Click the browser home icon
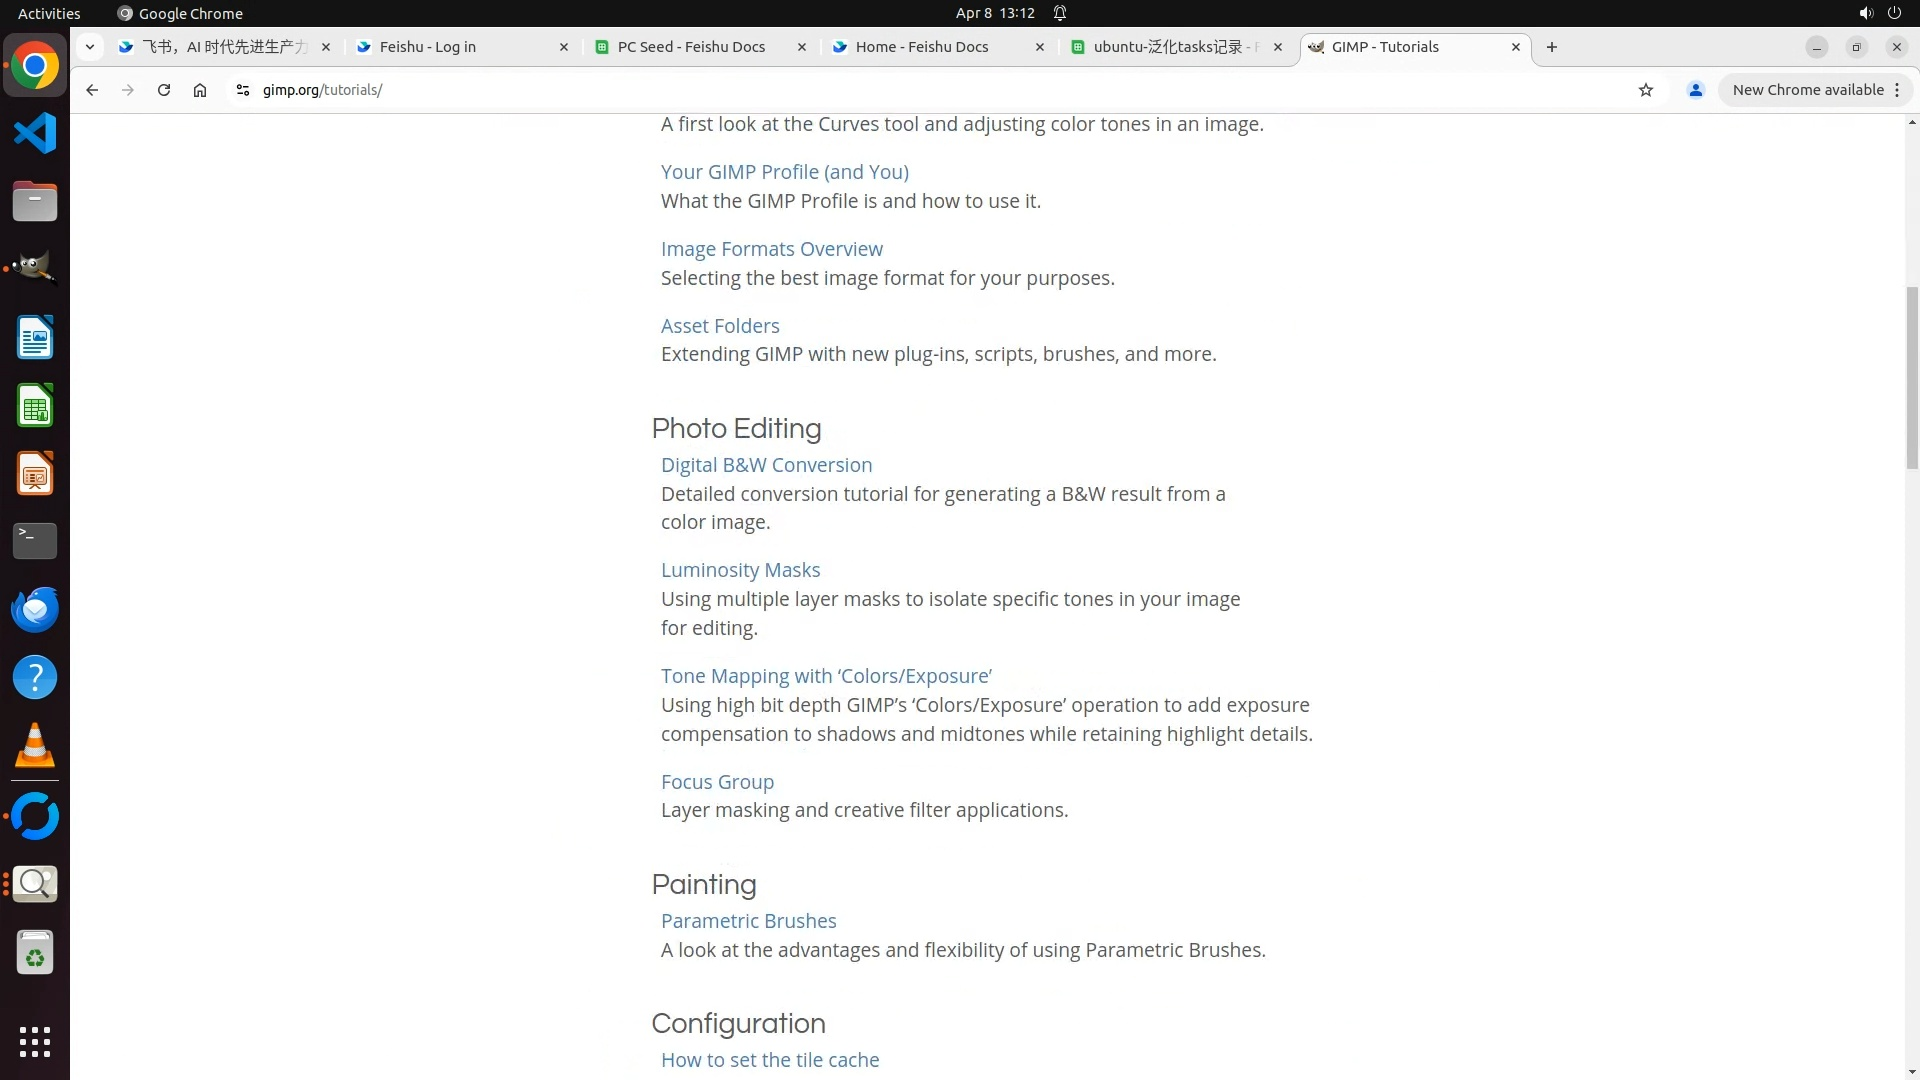 click(200, 90)
